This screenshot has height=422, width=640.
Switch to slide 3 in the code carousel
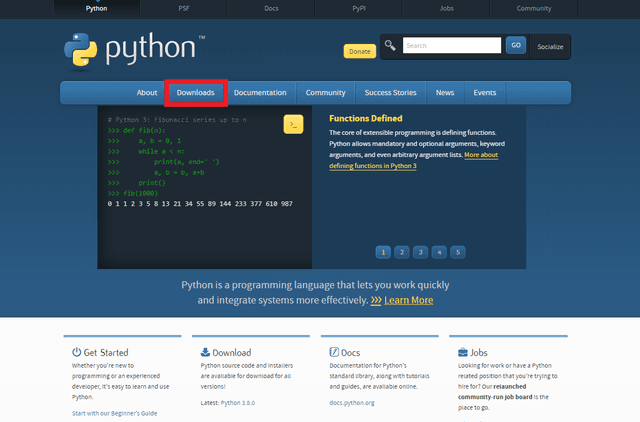coord(420,252)
